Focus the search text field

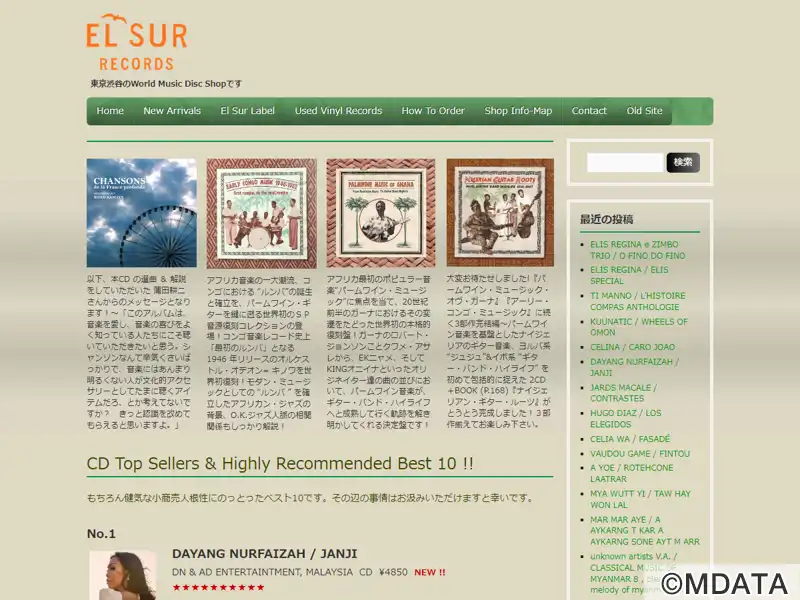(x=626, y=163)
